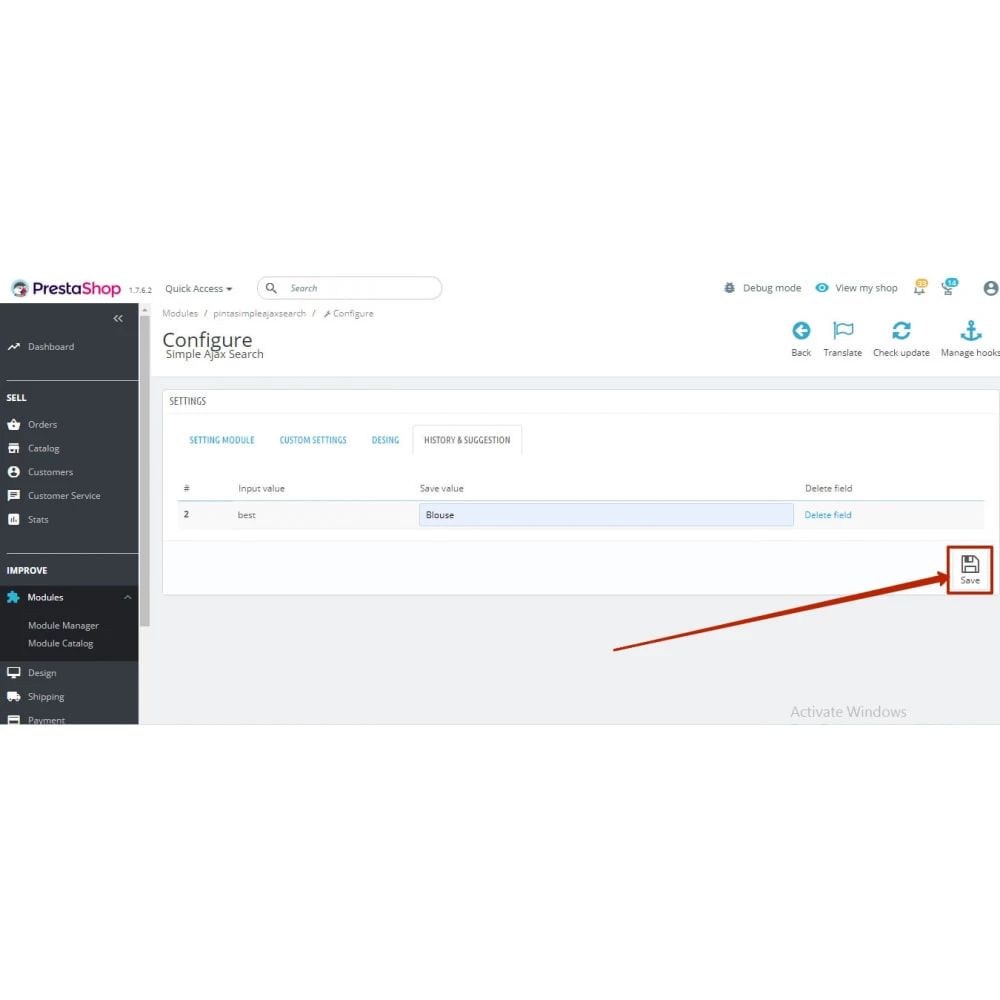Click Delete field link for row 2
The height and width of the screenshot is (1000, 1000).
click(x=828, y=515)
